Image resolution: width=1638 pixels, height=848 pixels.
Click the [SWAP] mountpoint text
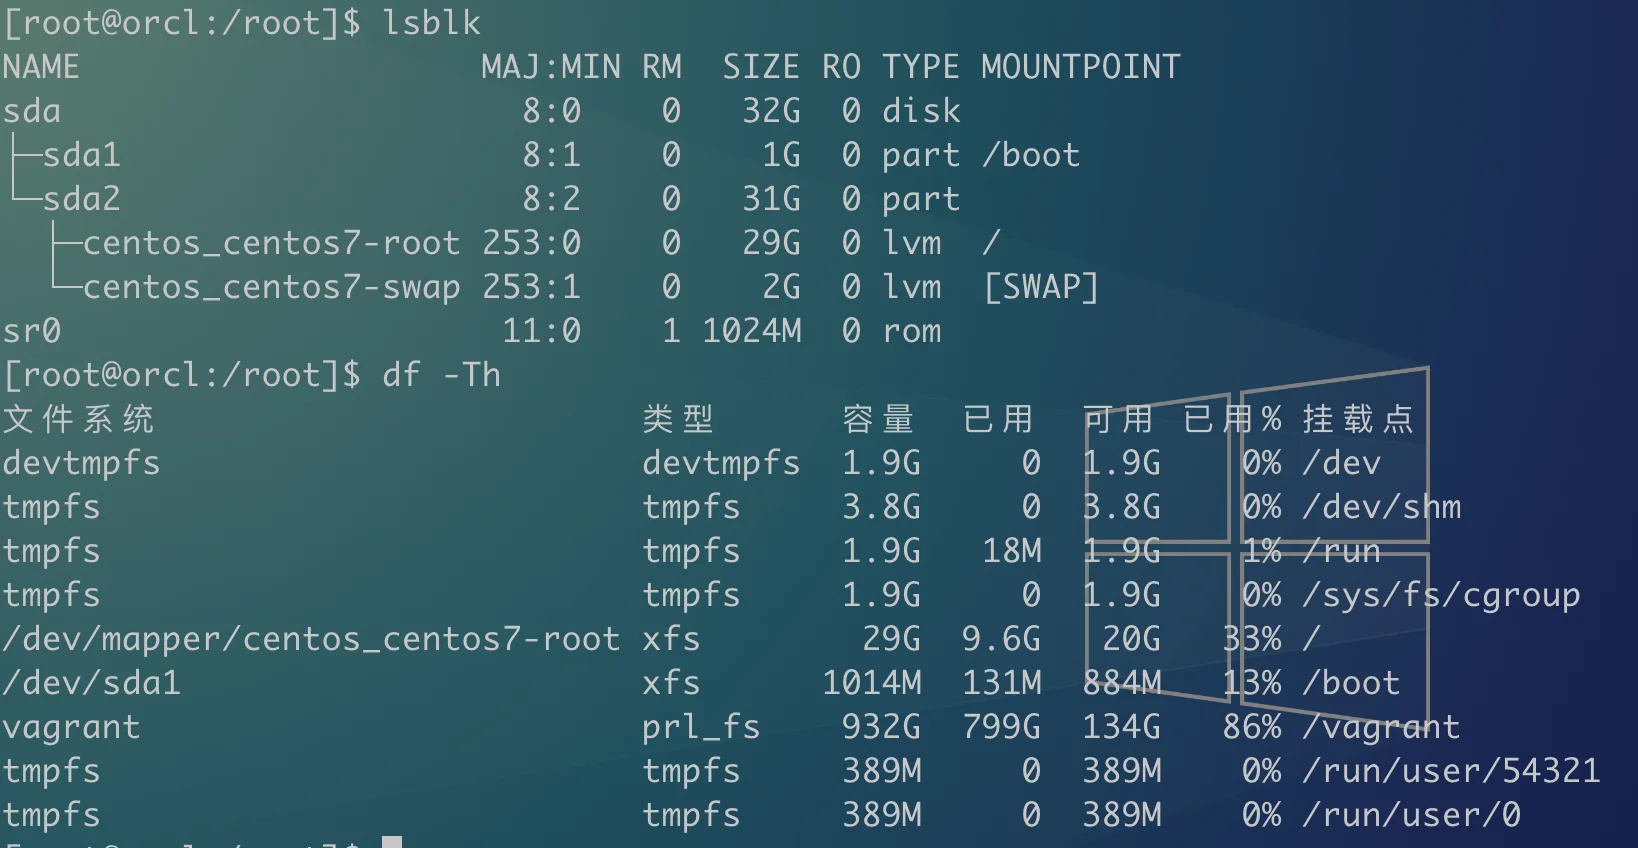[x=1041, y=287]
